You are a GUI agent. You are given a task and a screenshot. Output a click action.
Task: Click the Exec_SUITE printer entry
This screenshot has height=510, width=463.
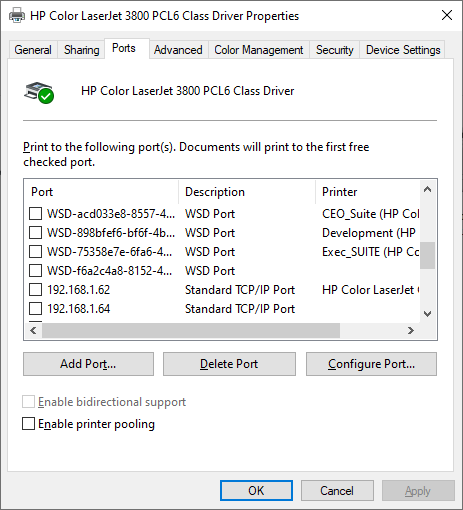[x=371, y=252]
